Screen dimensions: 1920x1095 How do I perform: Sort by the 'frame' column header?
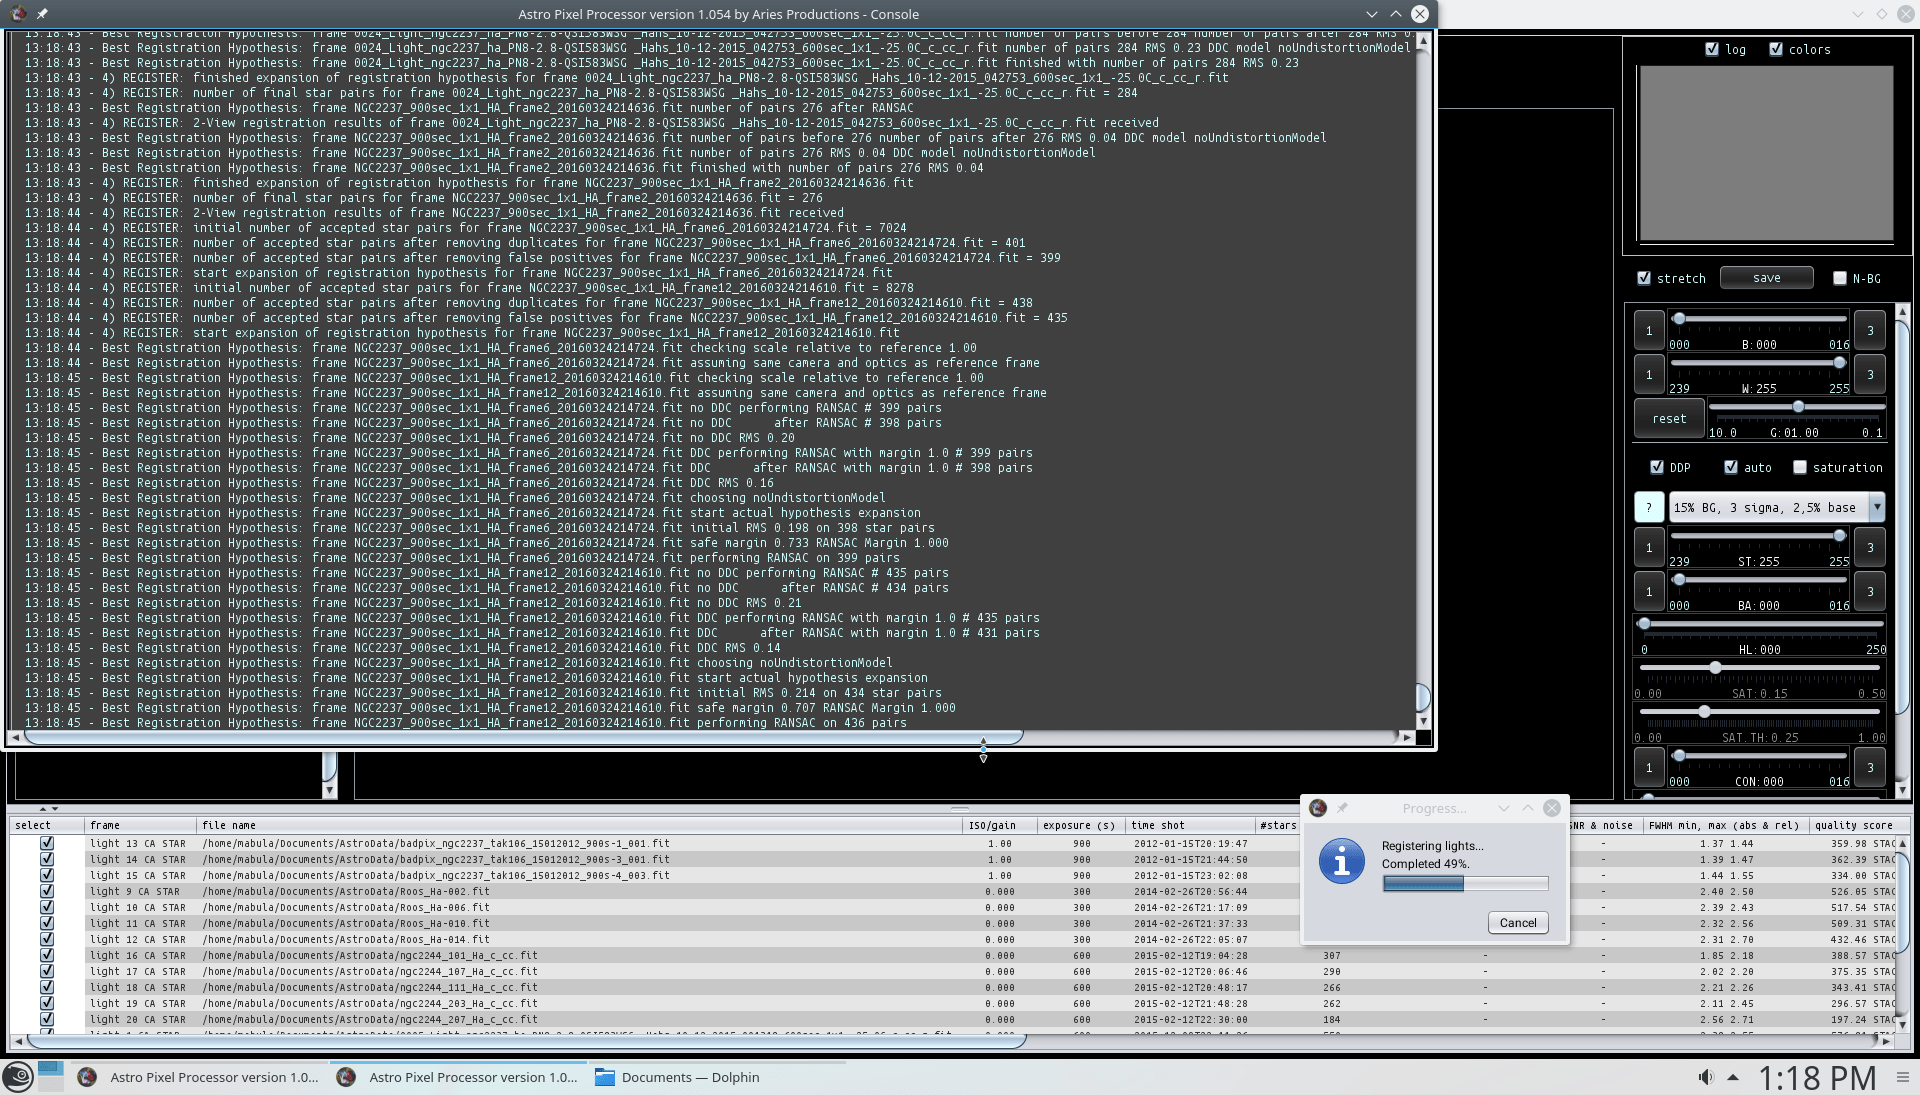(x=140, y=825)
